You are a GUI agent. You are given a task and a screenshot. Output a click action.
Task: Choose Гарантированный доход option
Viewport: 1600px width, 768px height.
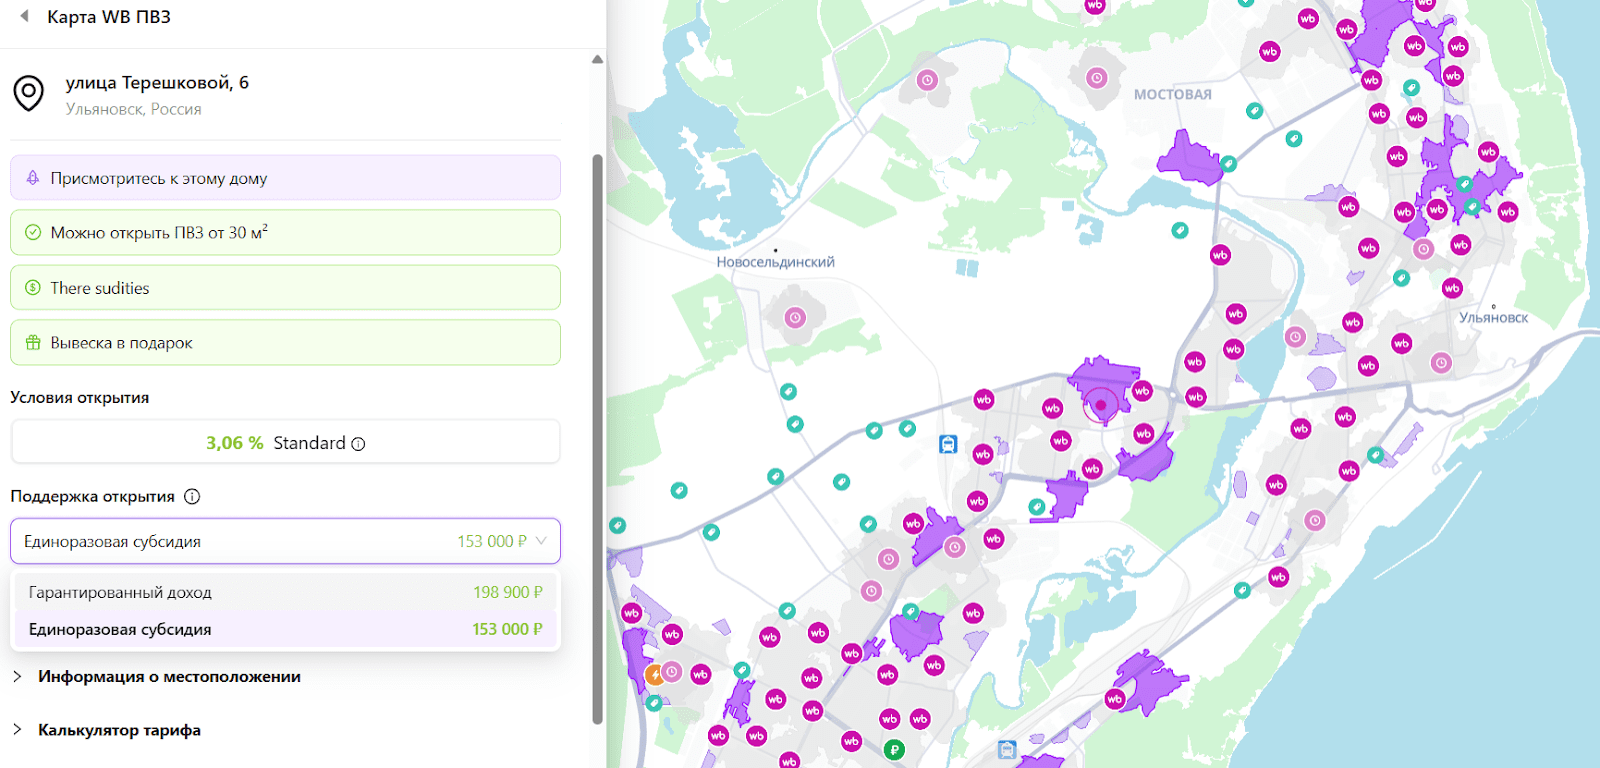pos(285,592)
